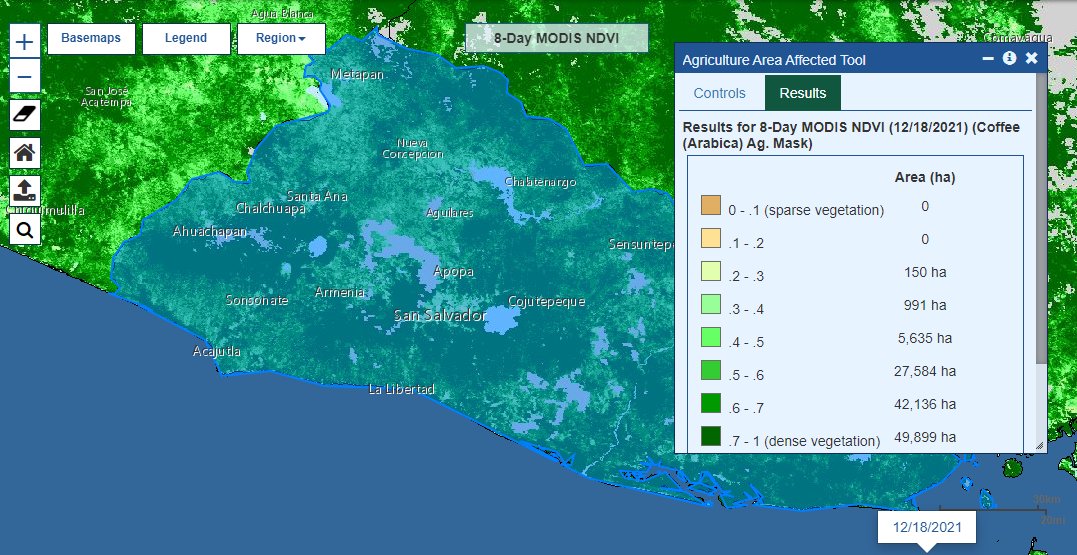Click the Santa Ana map label
The width and height of the screenshot is (1077, 555).
pos(317,196)
